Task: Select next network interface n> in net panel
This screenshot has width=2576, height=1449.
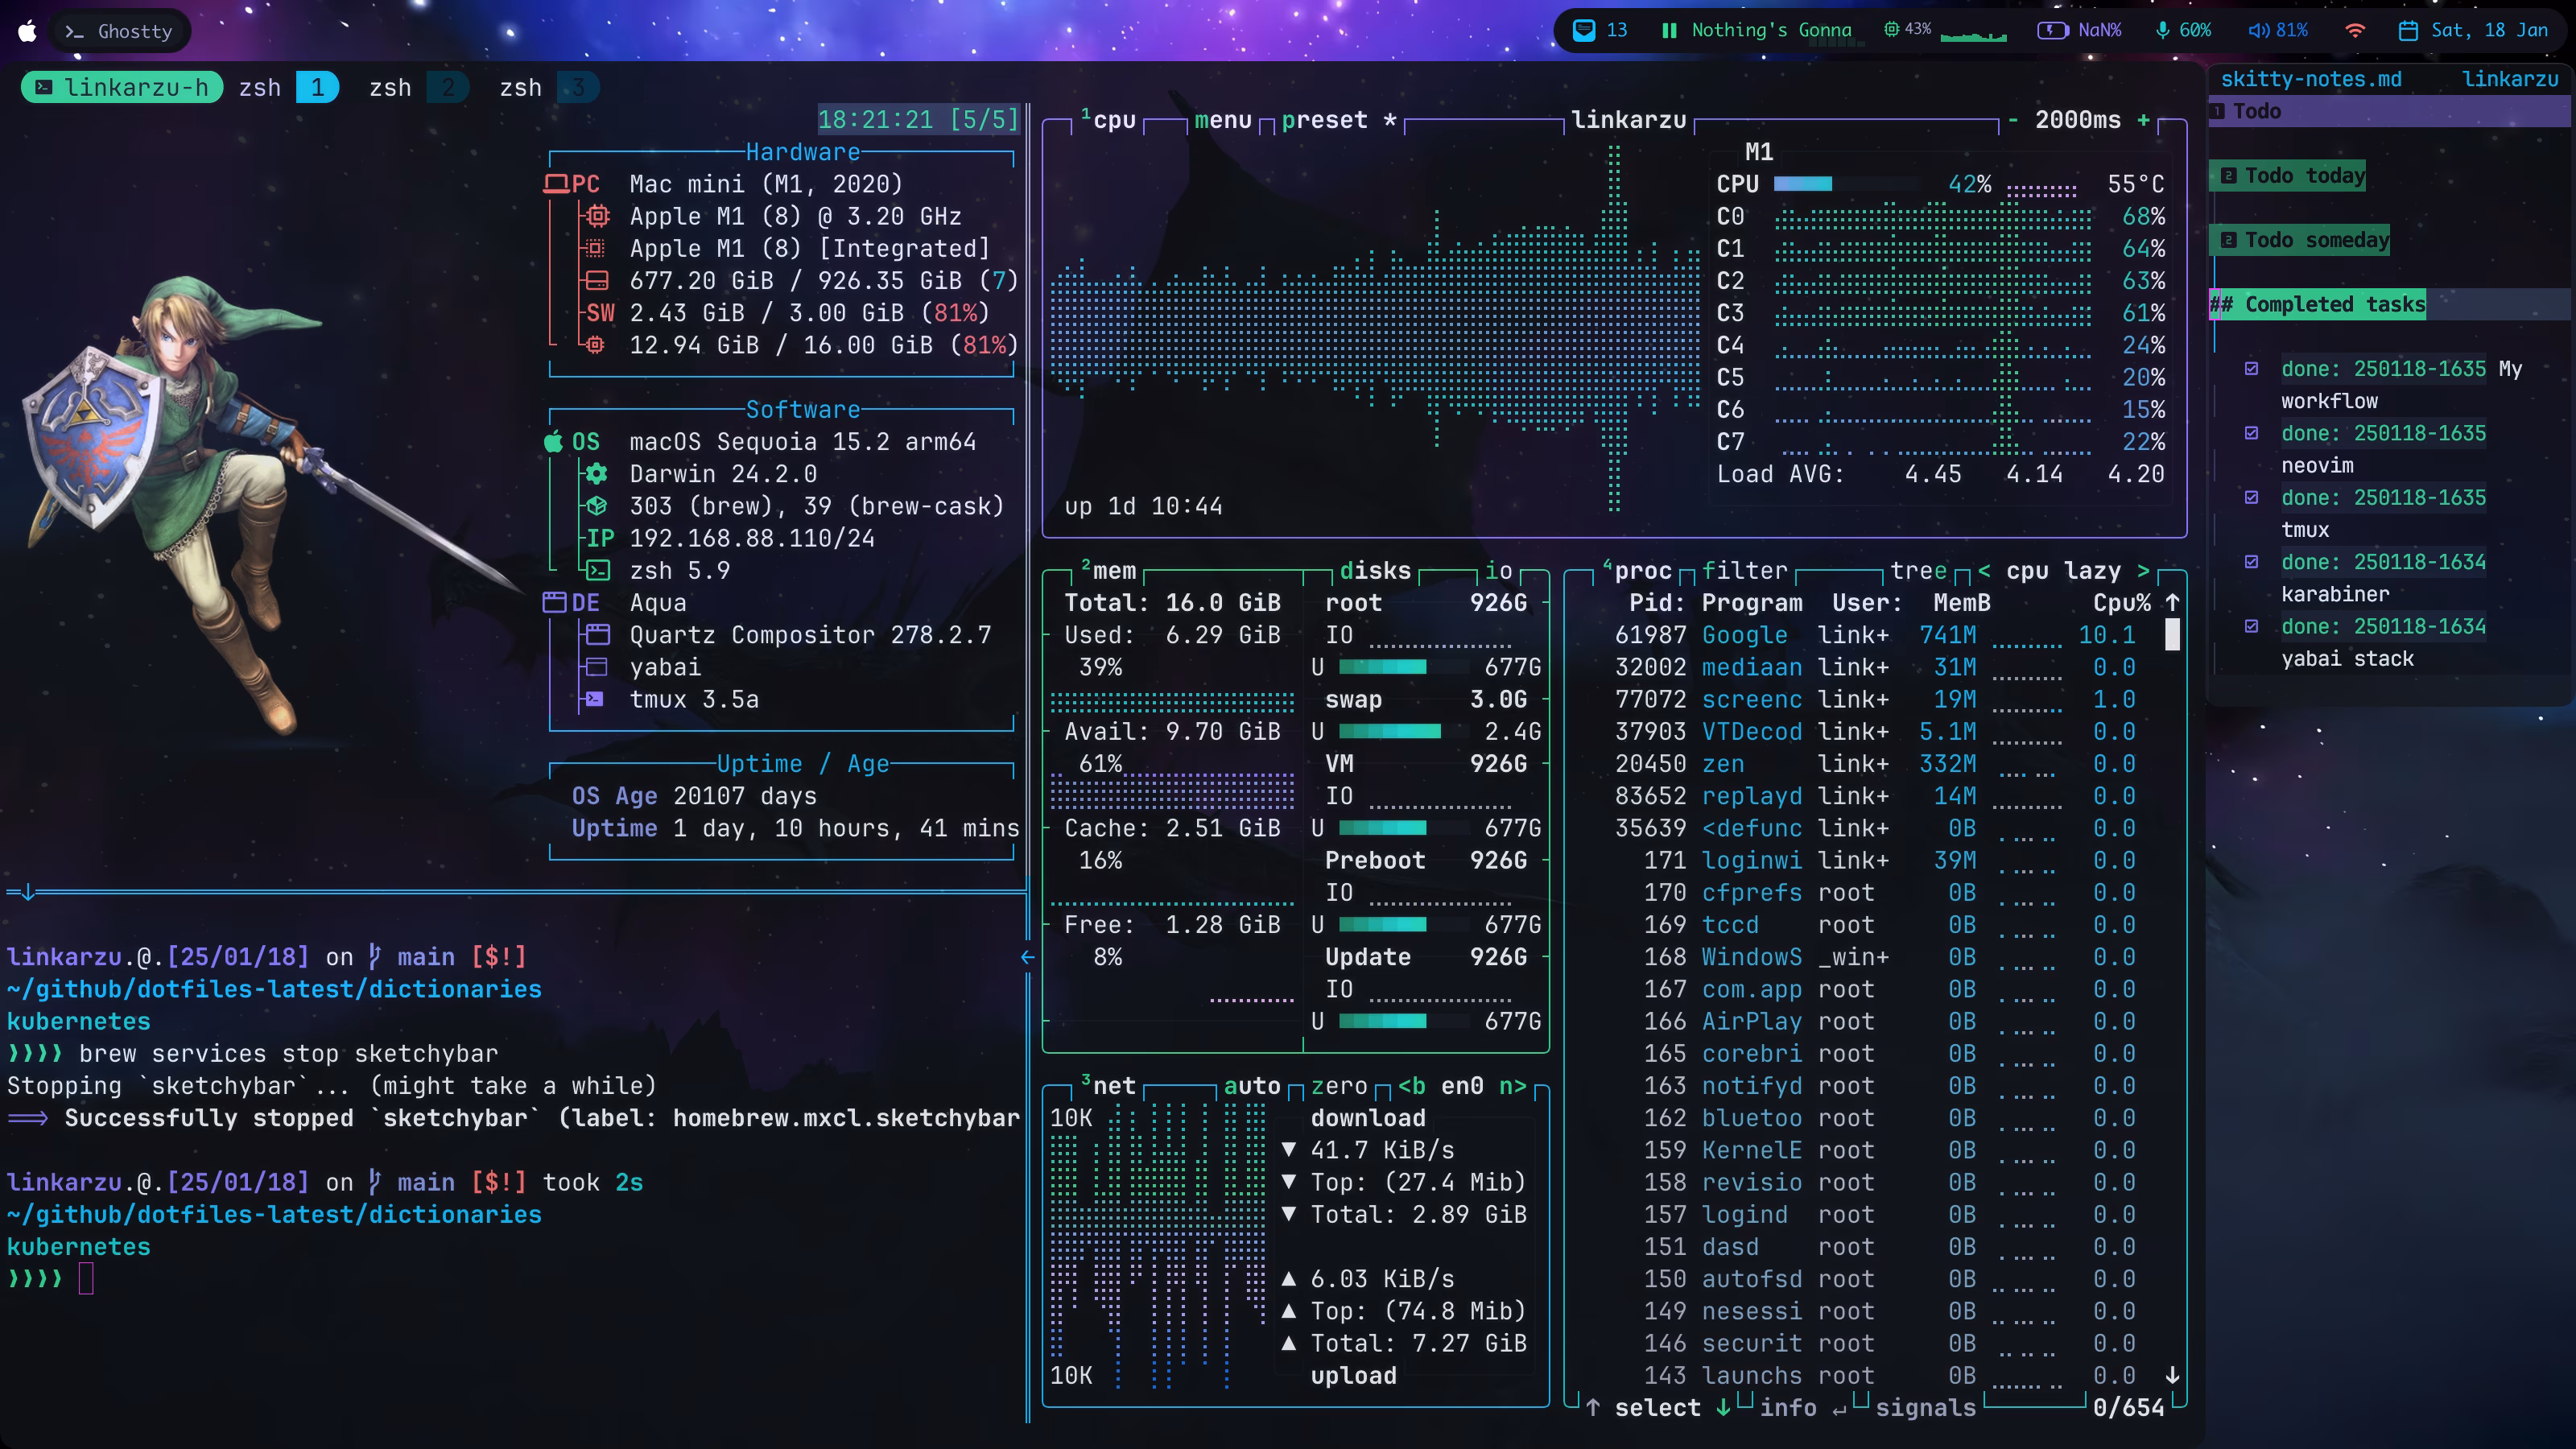Action: (x=1512, y=1085)
